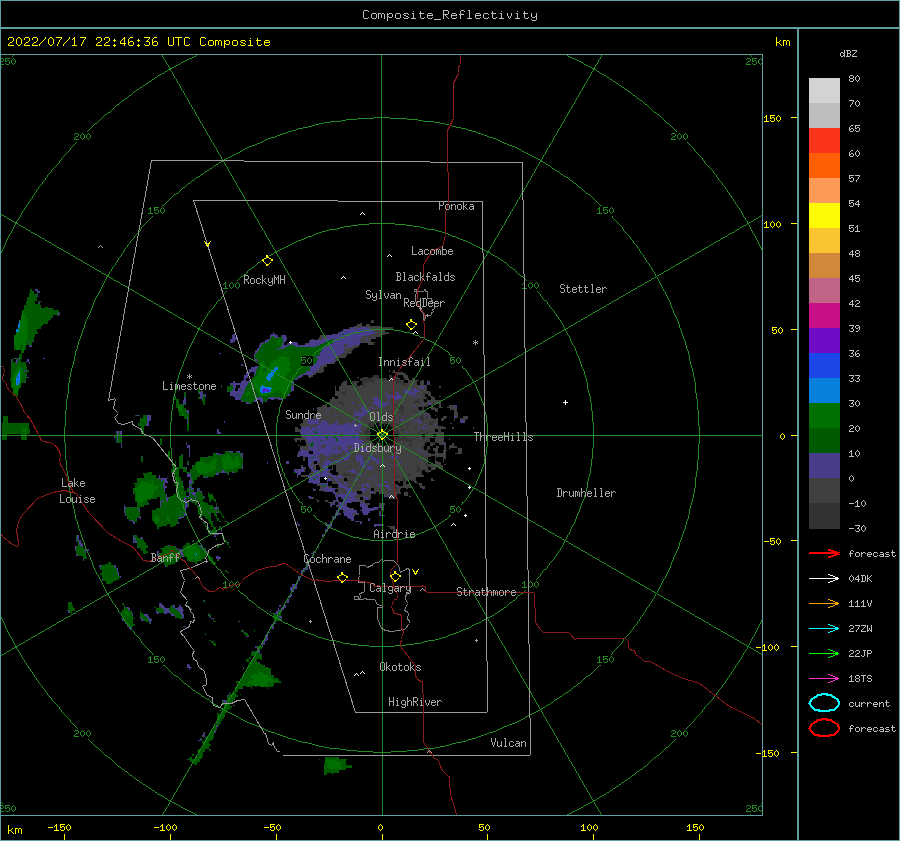Click the white cross marker east of ThreeHills
Screen dimensions: 900x841
click(x=565, y=402)
